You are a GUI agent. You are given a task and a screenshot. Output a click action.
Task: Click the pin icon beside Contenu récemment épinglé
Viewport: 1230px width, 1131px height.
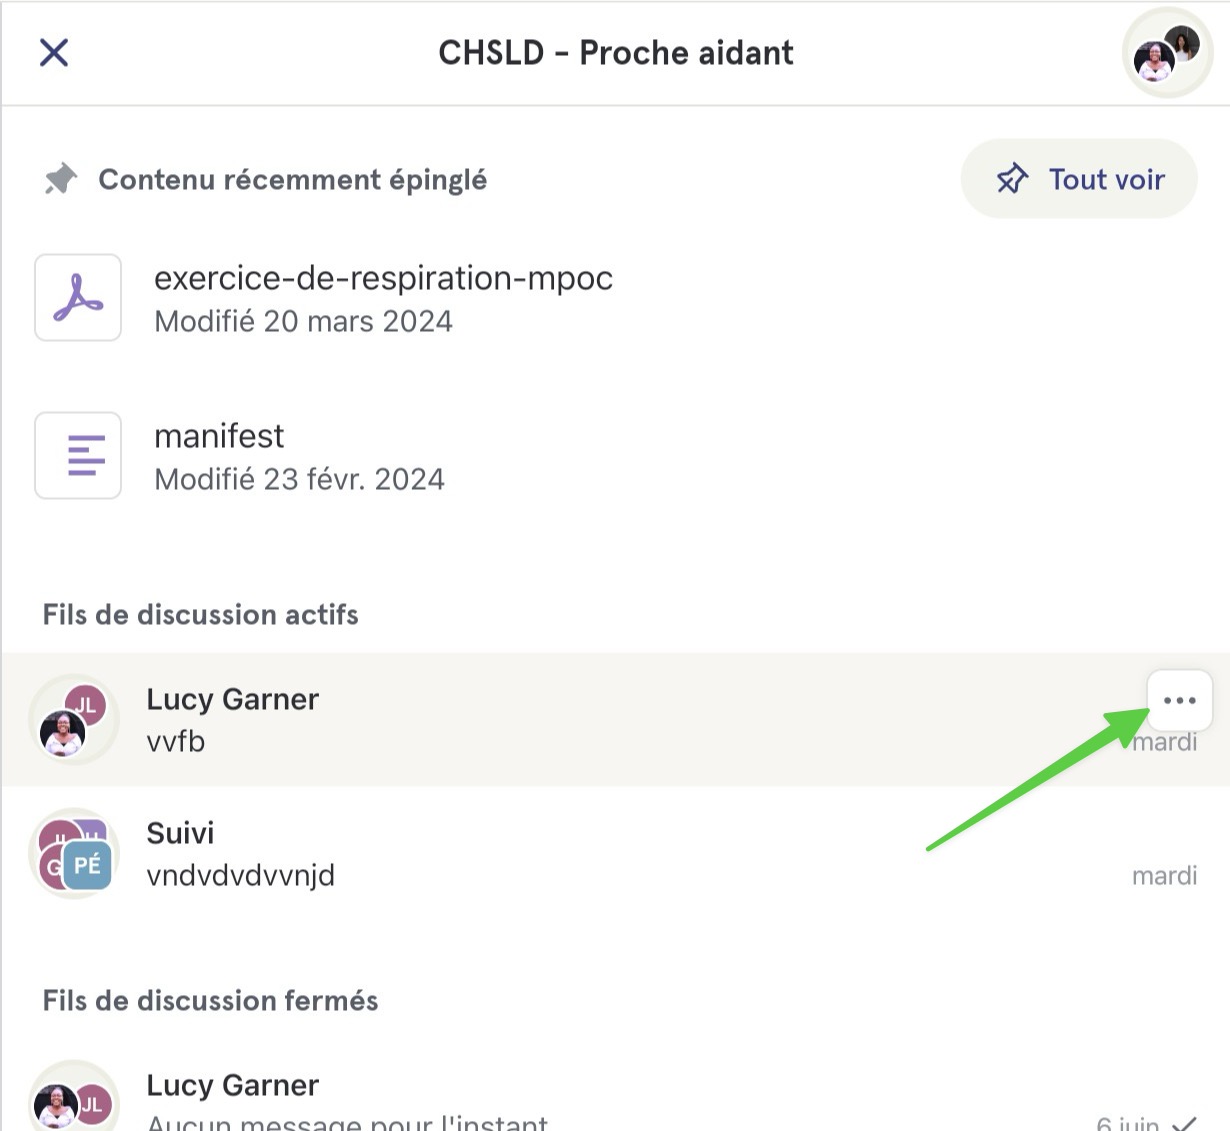(60, 180)
